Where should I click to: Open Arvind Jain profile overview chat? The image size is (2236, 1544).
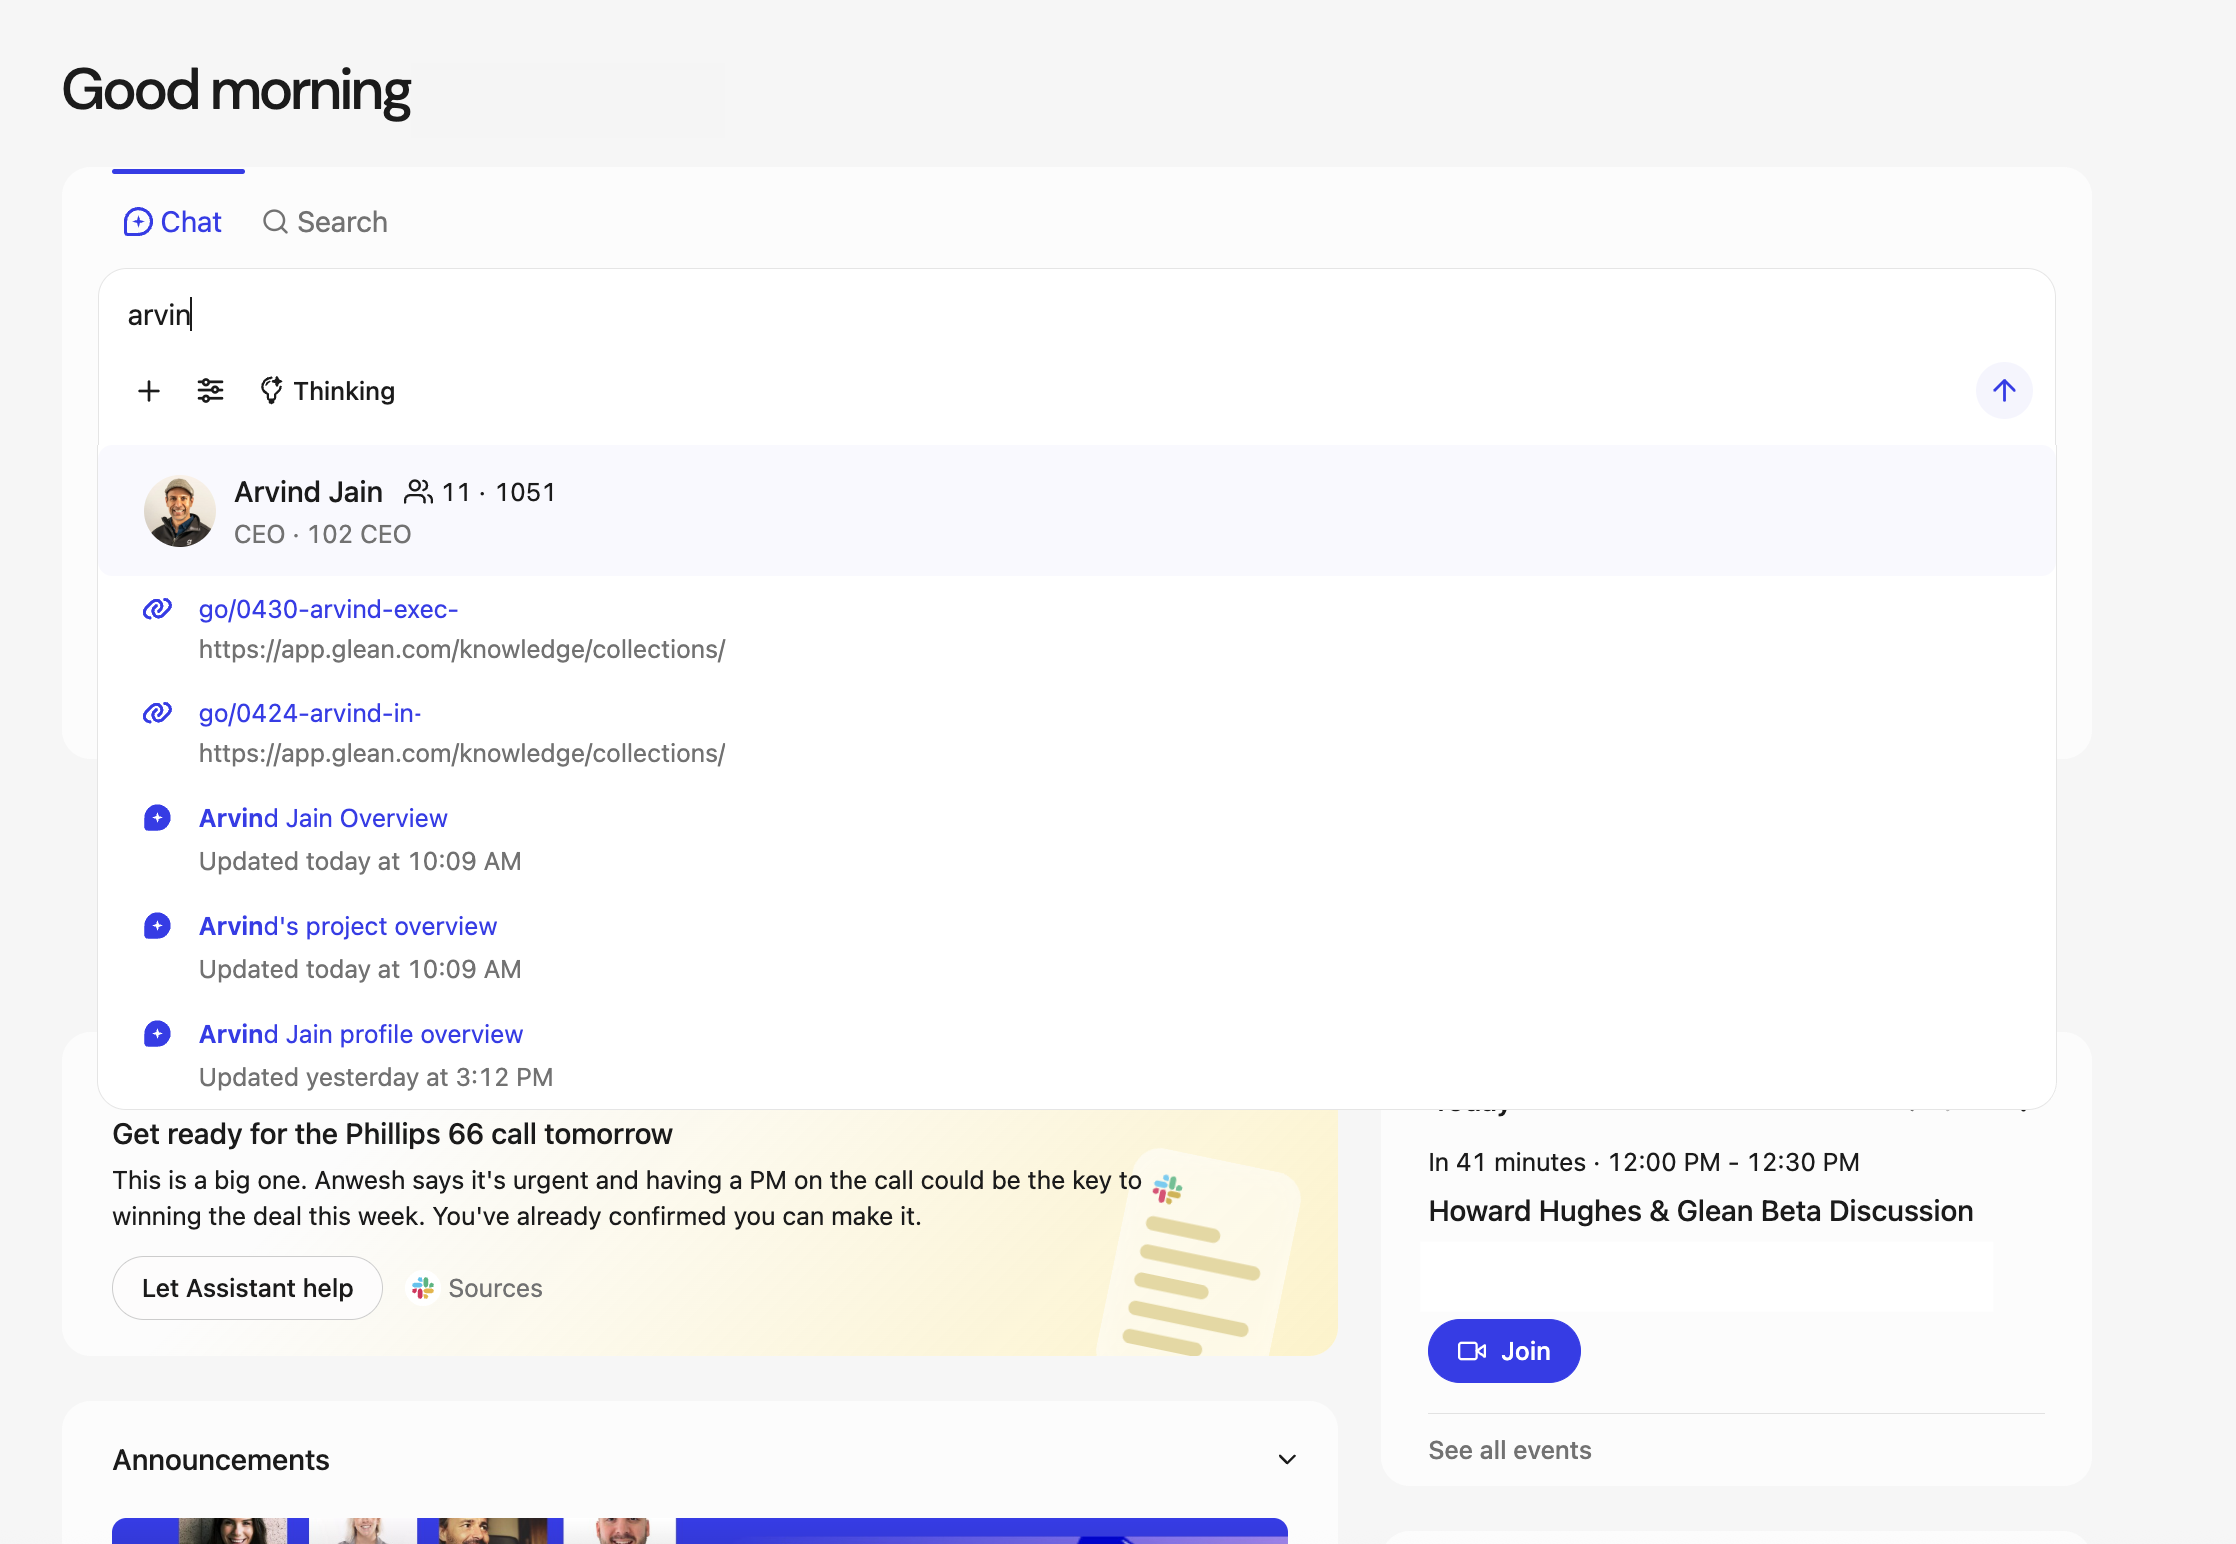360,1034
